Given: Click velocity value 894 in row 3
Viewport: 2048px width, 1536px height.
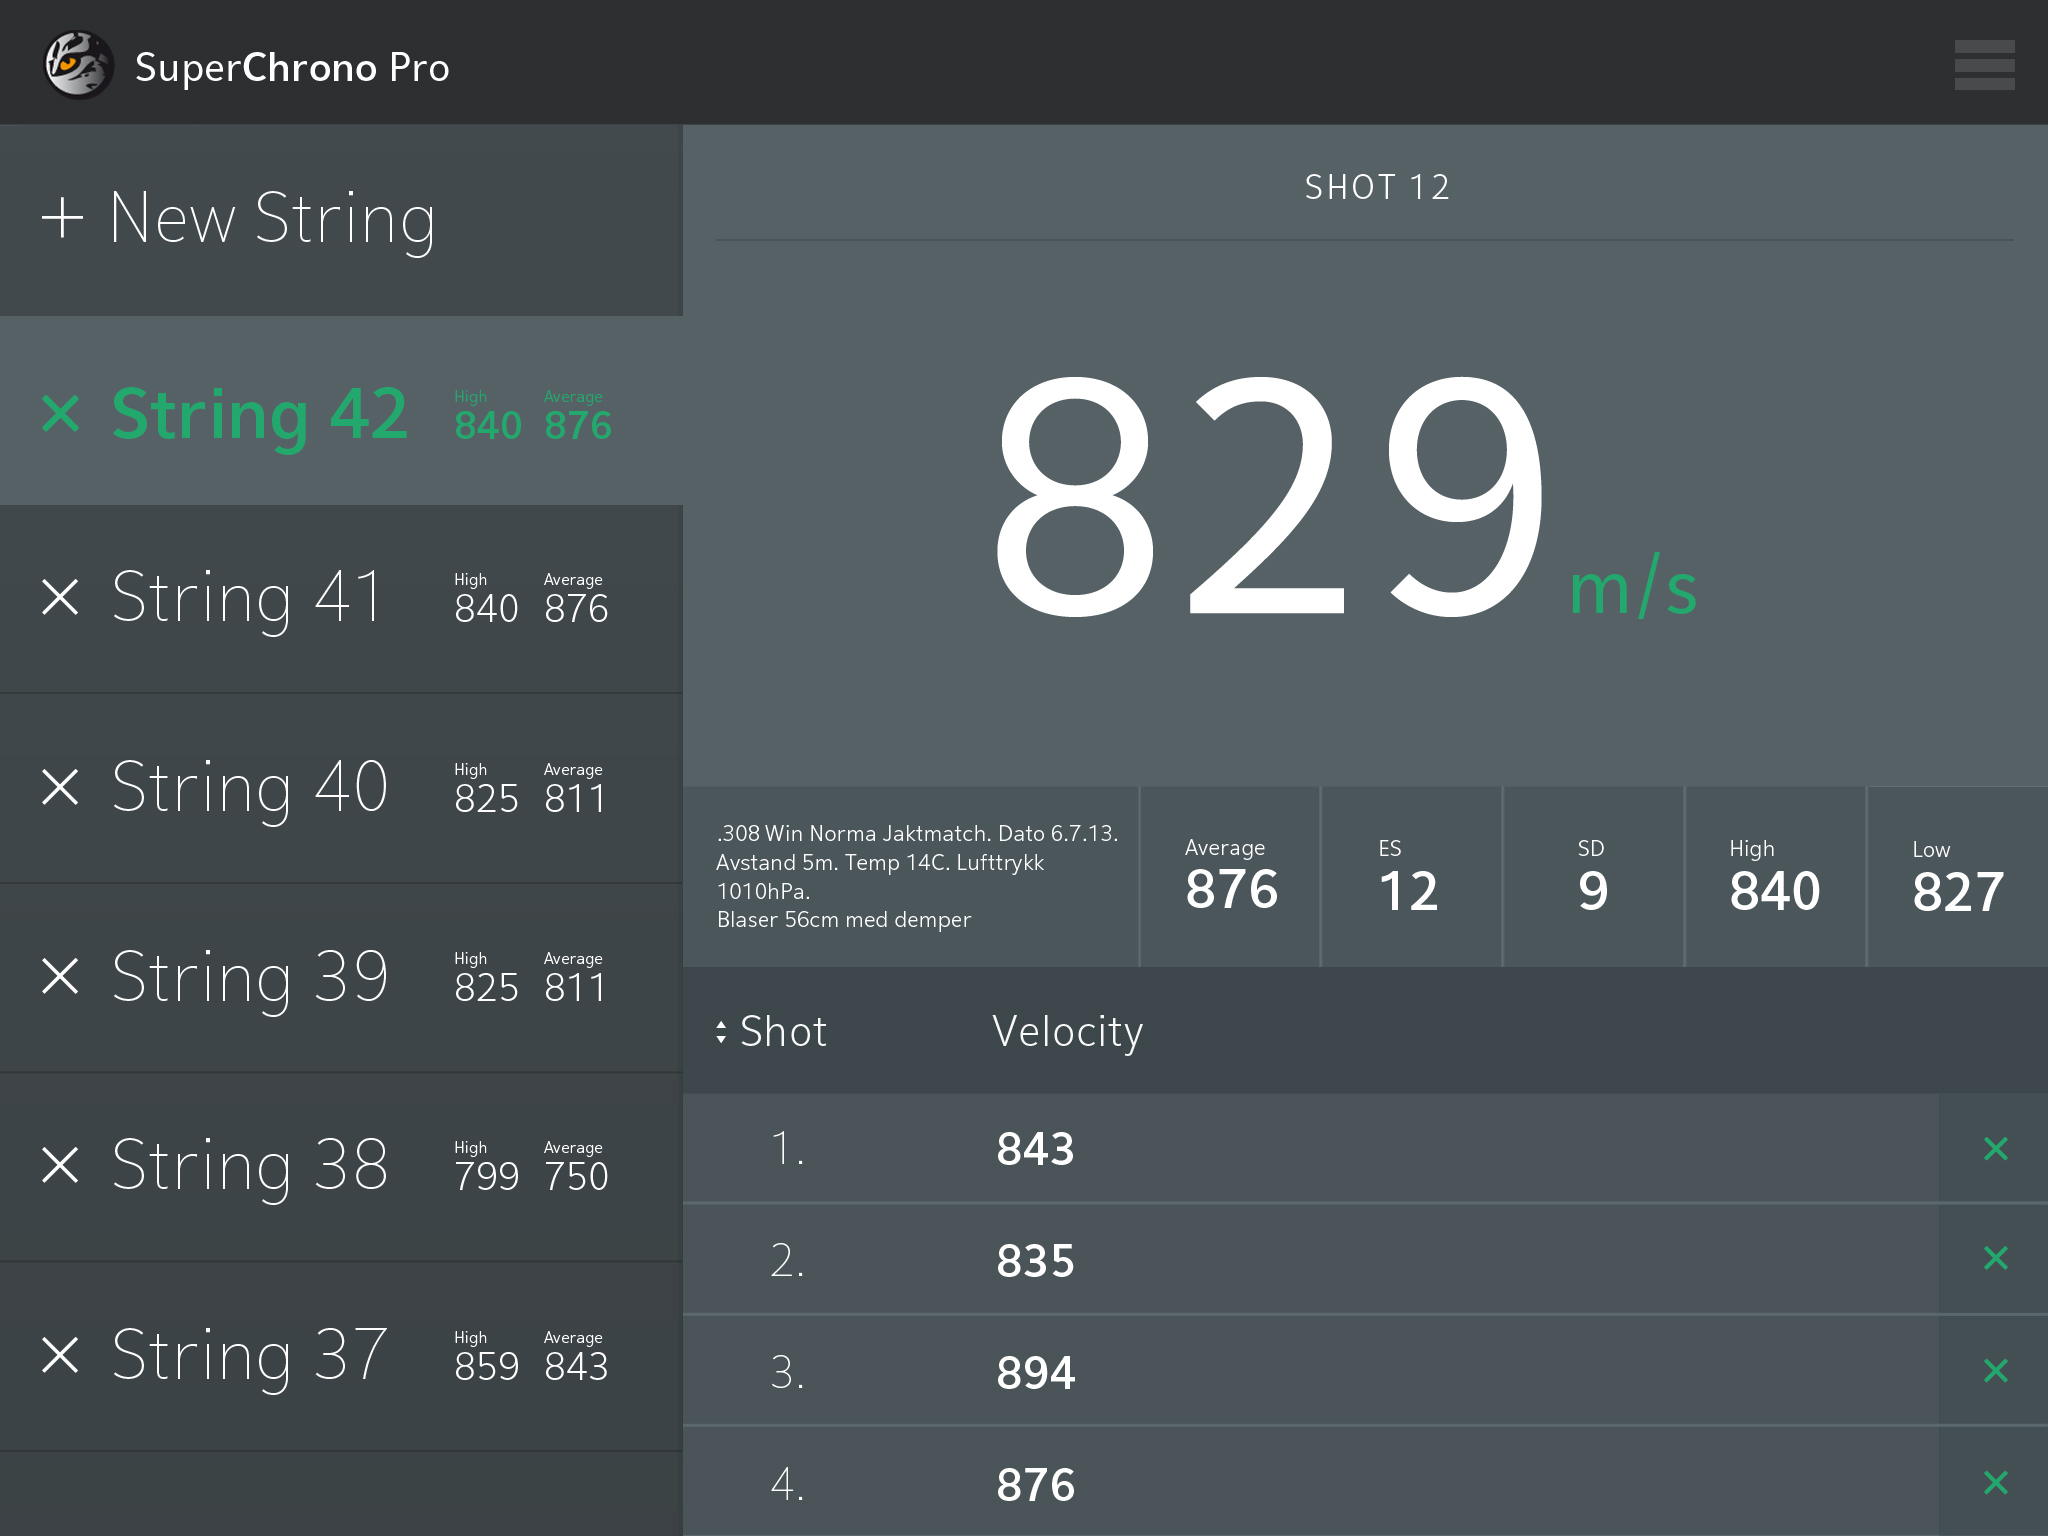Looking at the screenshot, I should tap(1035, 1373).
